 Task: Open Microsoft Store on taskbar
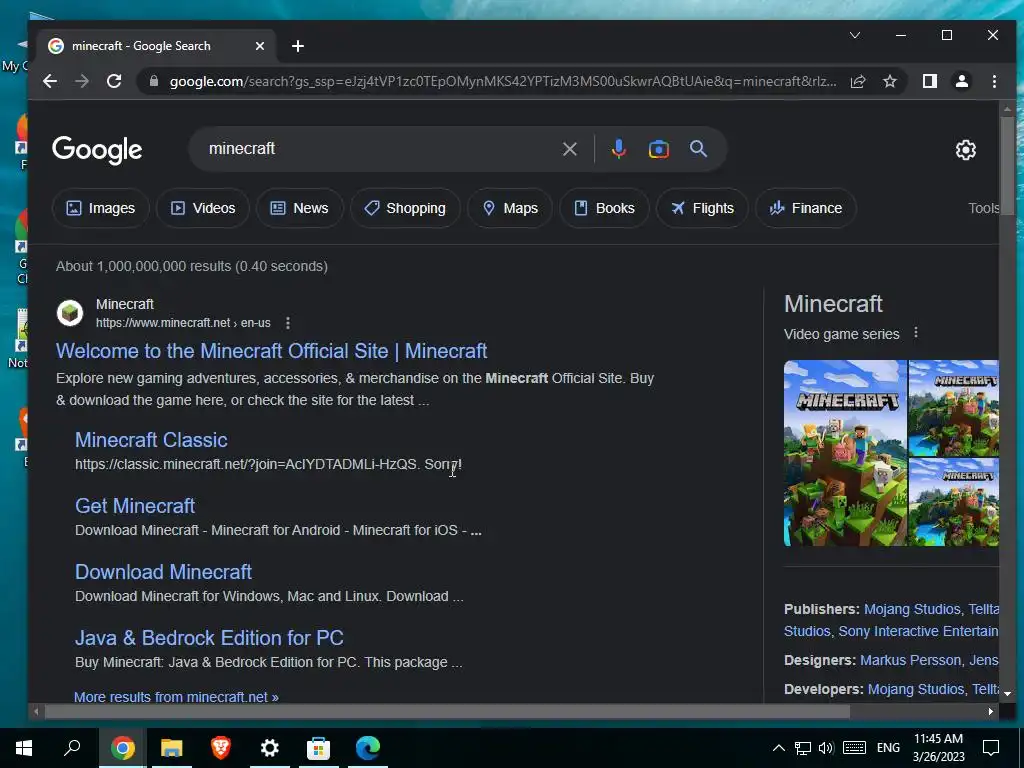point(319,748)
